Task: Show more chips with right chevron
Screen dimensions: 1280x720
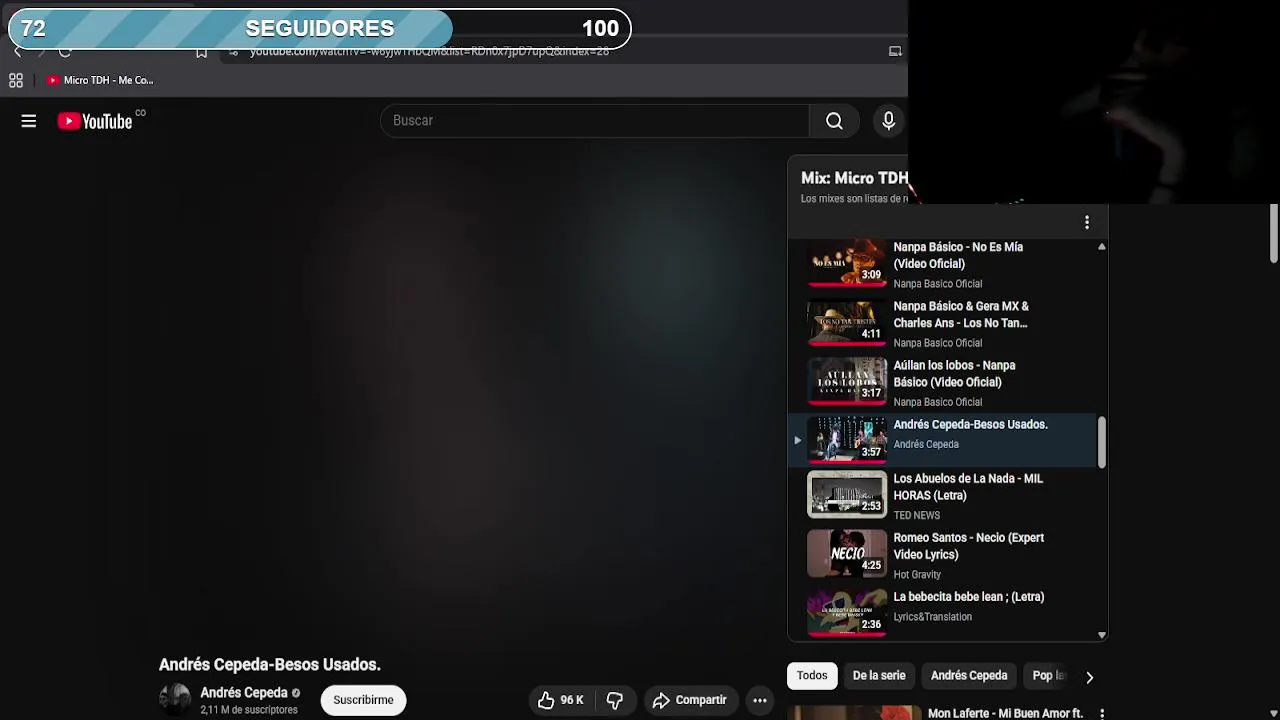Action: click(x=1089, y=677)
